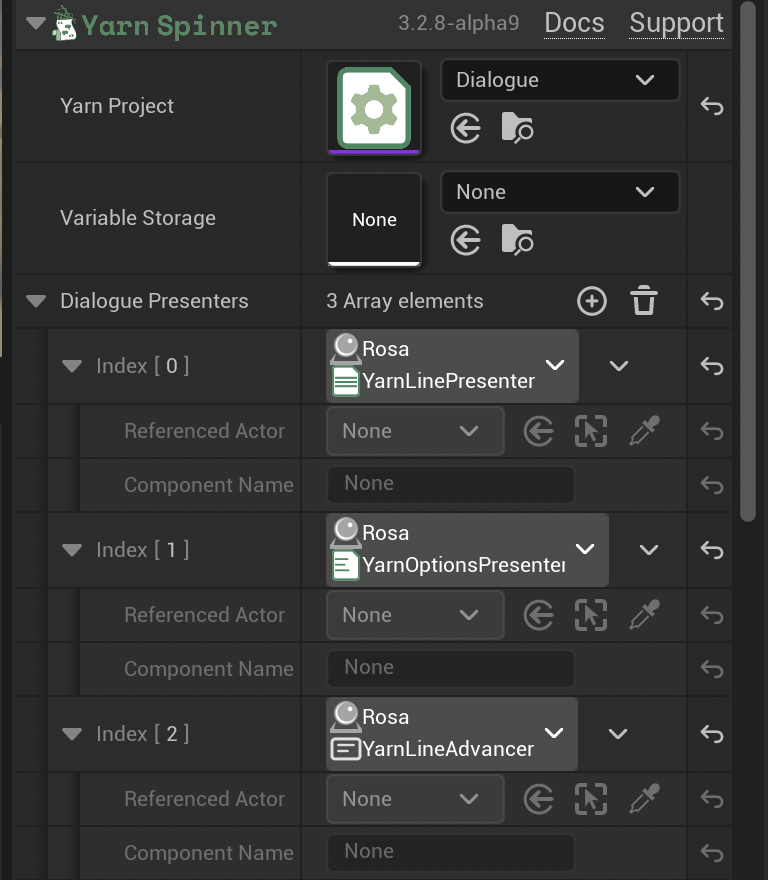Image resolution: width=768 pixels, height=880 pixels.
Task: Reset Index [ 2 ] to default
Action: 711,734
